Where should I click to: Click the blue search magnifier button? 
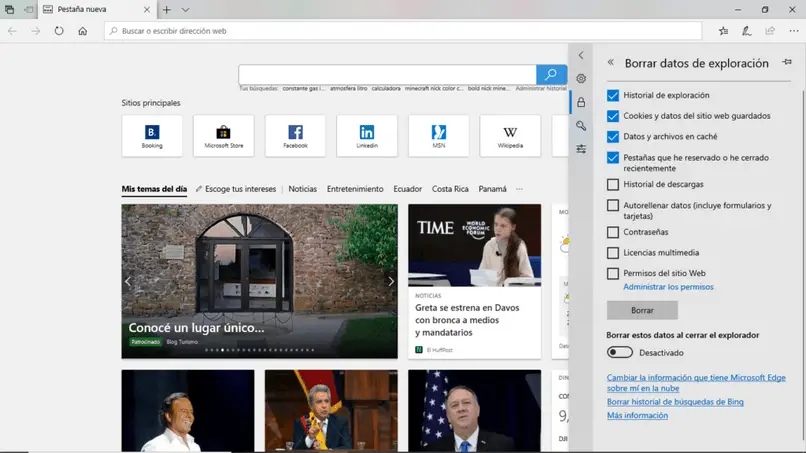pos(551,75)
